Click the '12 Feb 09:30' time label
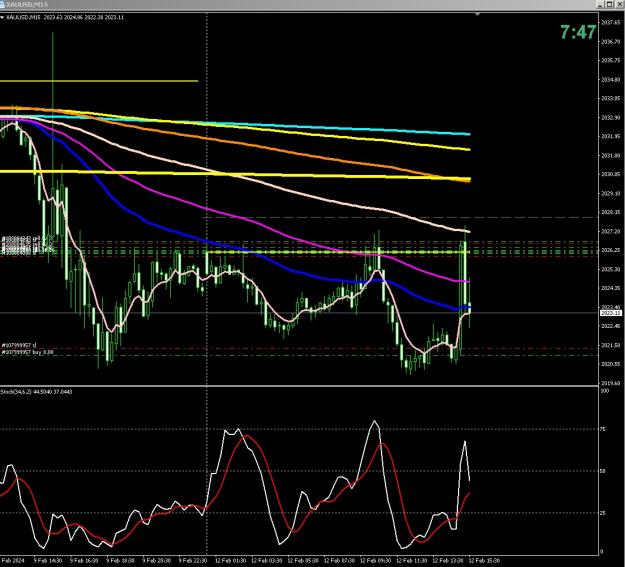Viewport: 625px width, 567px height. [375, 561]
